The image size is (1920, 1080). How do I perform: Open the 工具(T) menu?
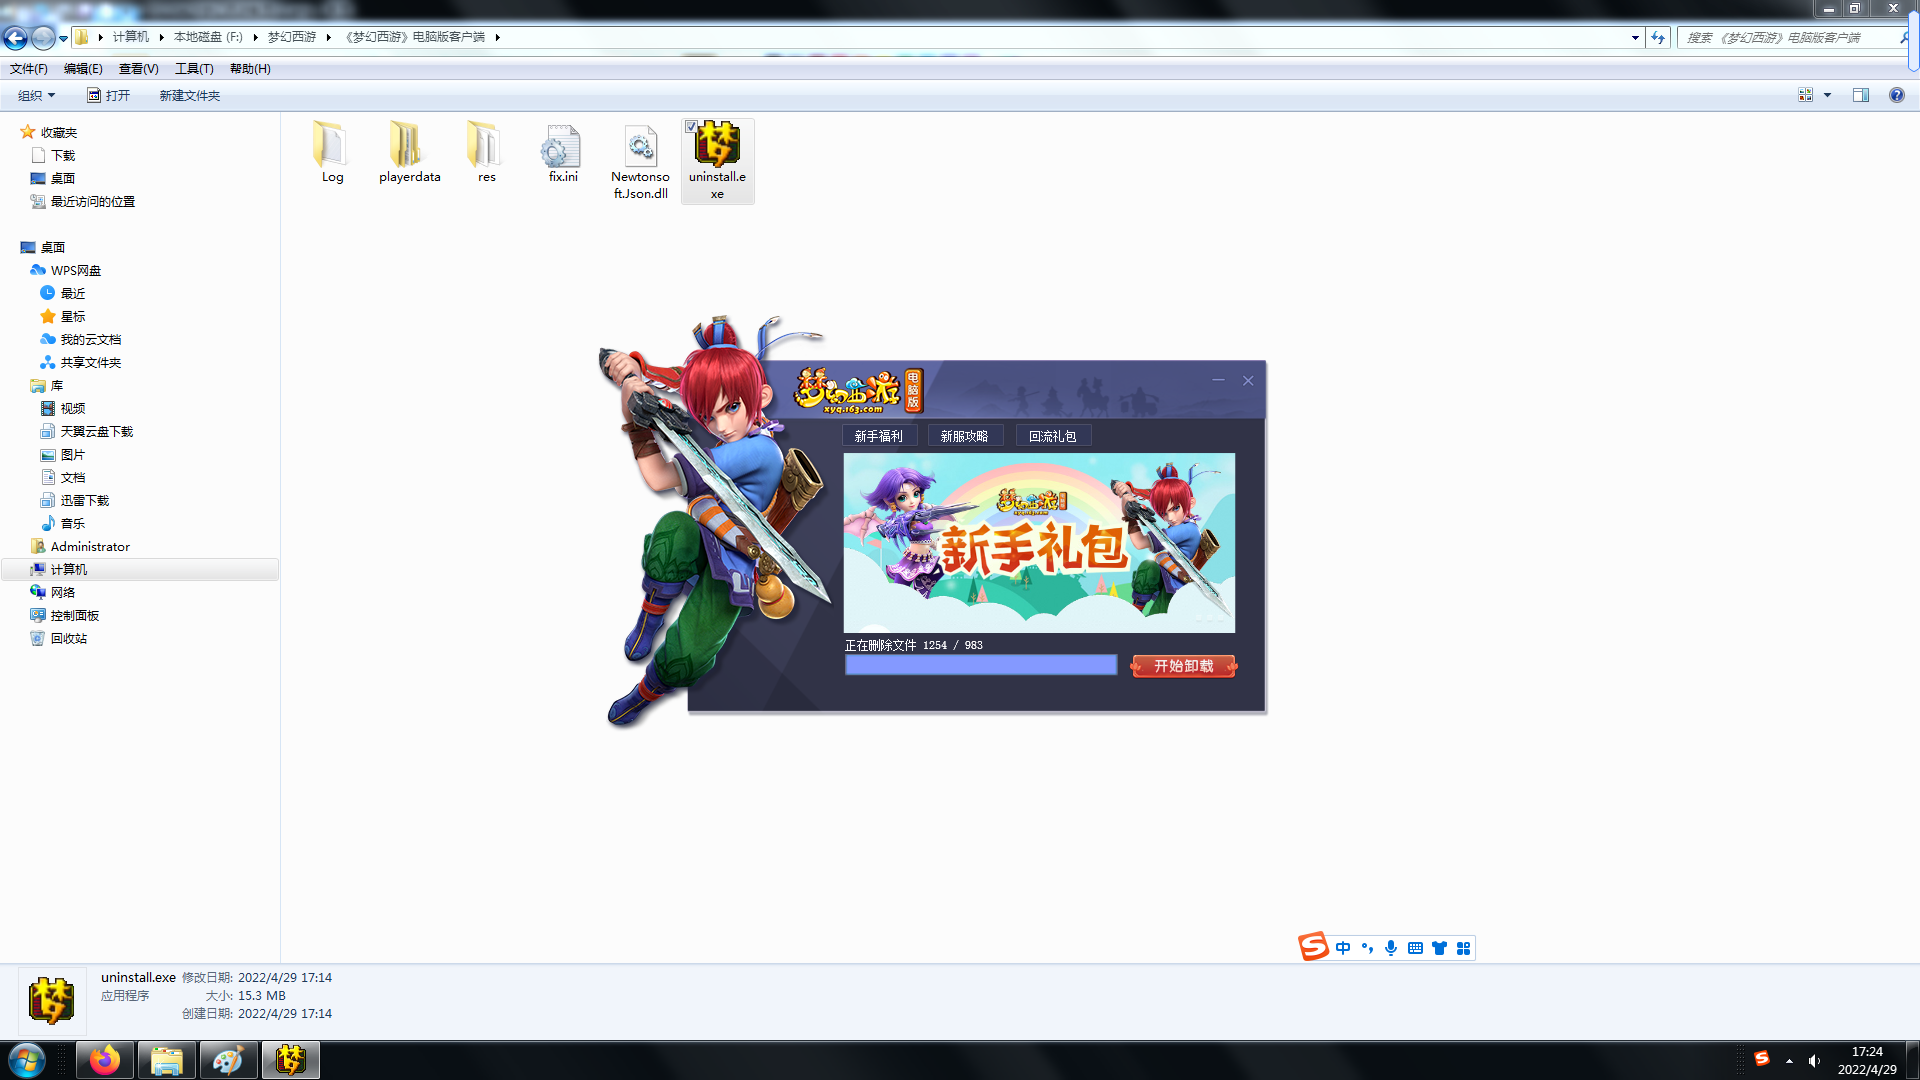tap(194, 69)
